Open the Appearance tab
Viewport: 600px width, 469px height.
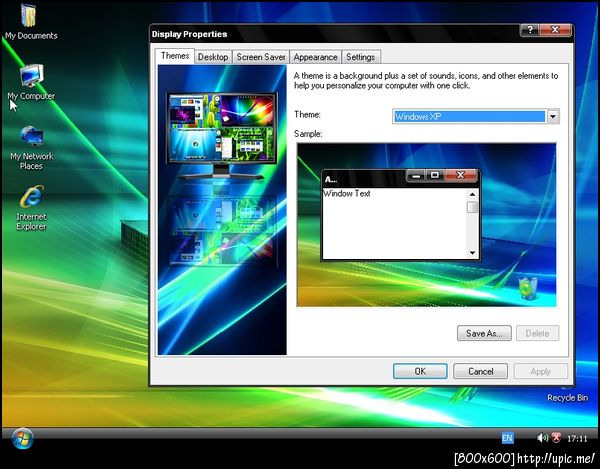tap(315, 57)
